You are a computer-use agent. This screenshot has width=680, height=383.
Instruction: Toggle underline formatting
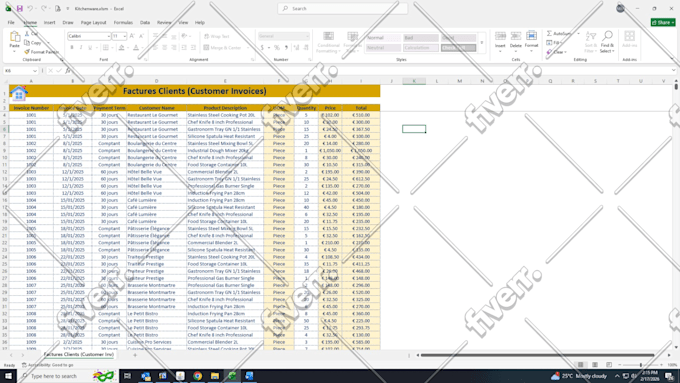[90, 47]
